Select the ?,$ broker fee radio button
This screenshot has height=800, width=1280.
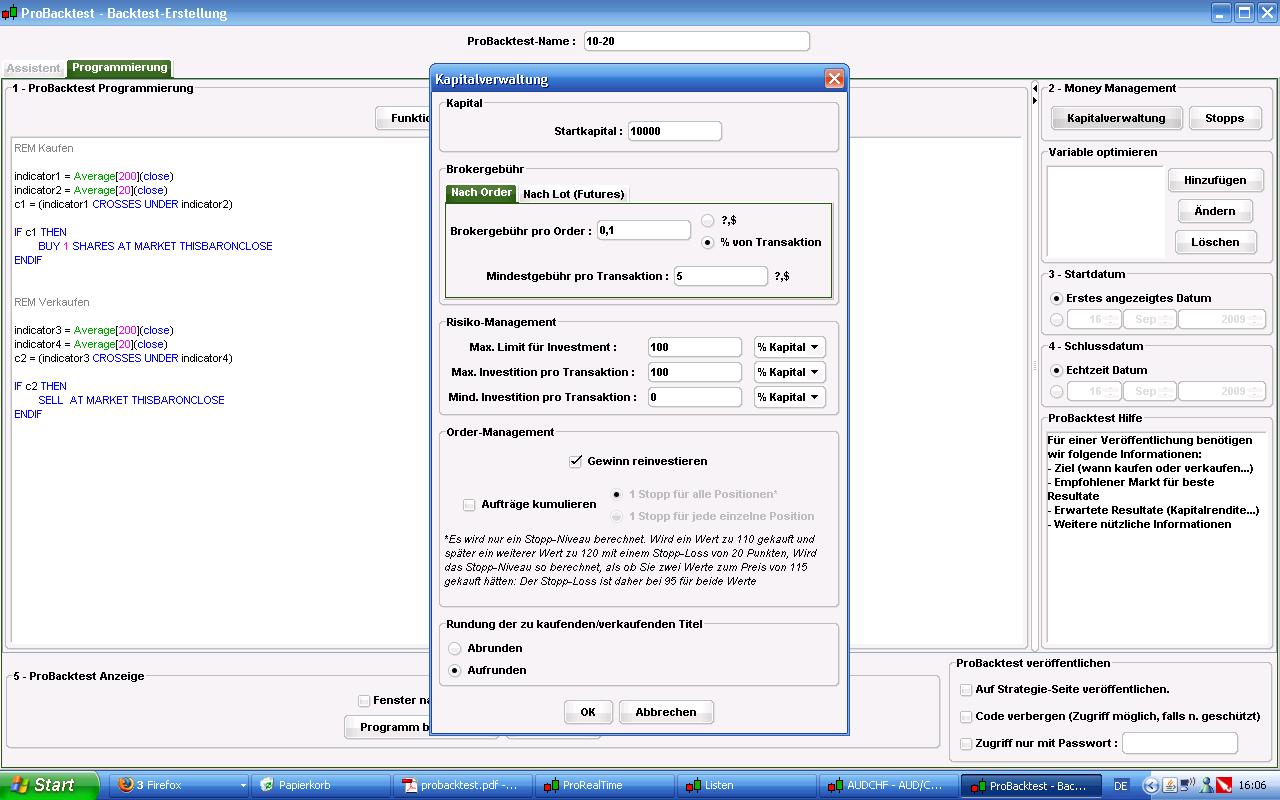coord(708,220)
